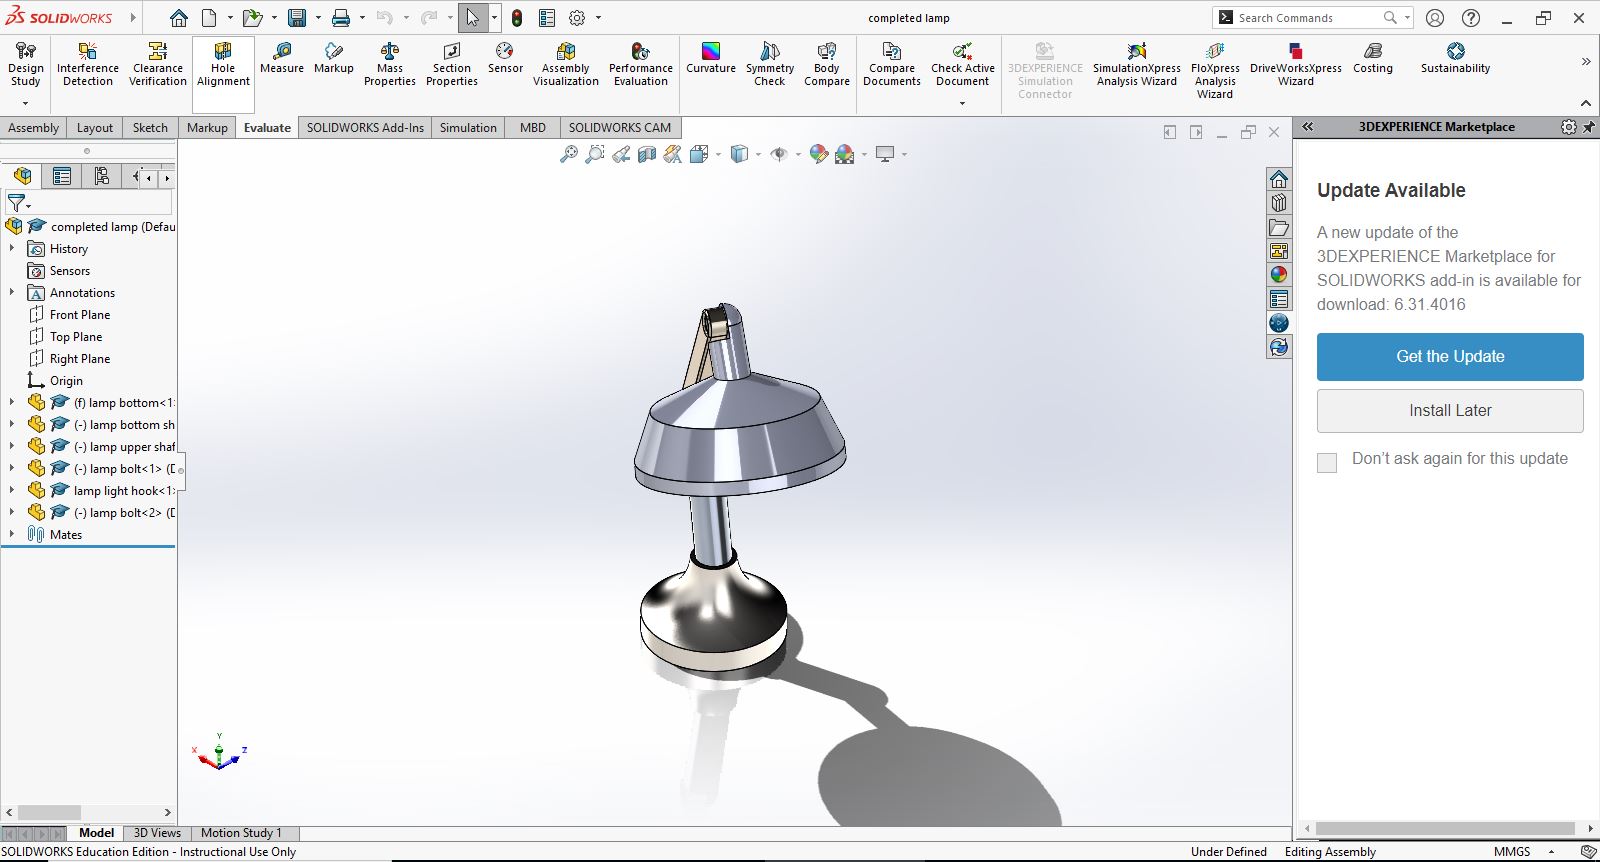The height and width of the screenshot is (862, 1600).
Task: Activate the Hole Alignment tool
Action: coord(223,64)
